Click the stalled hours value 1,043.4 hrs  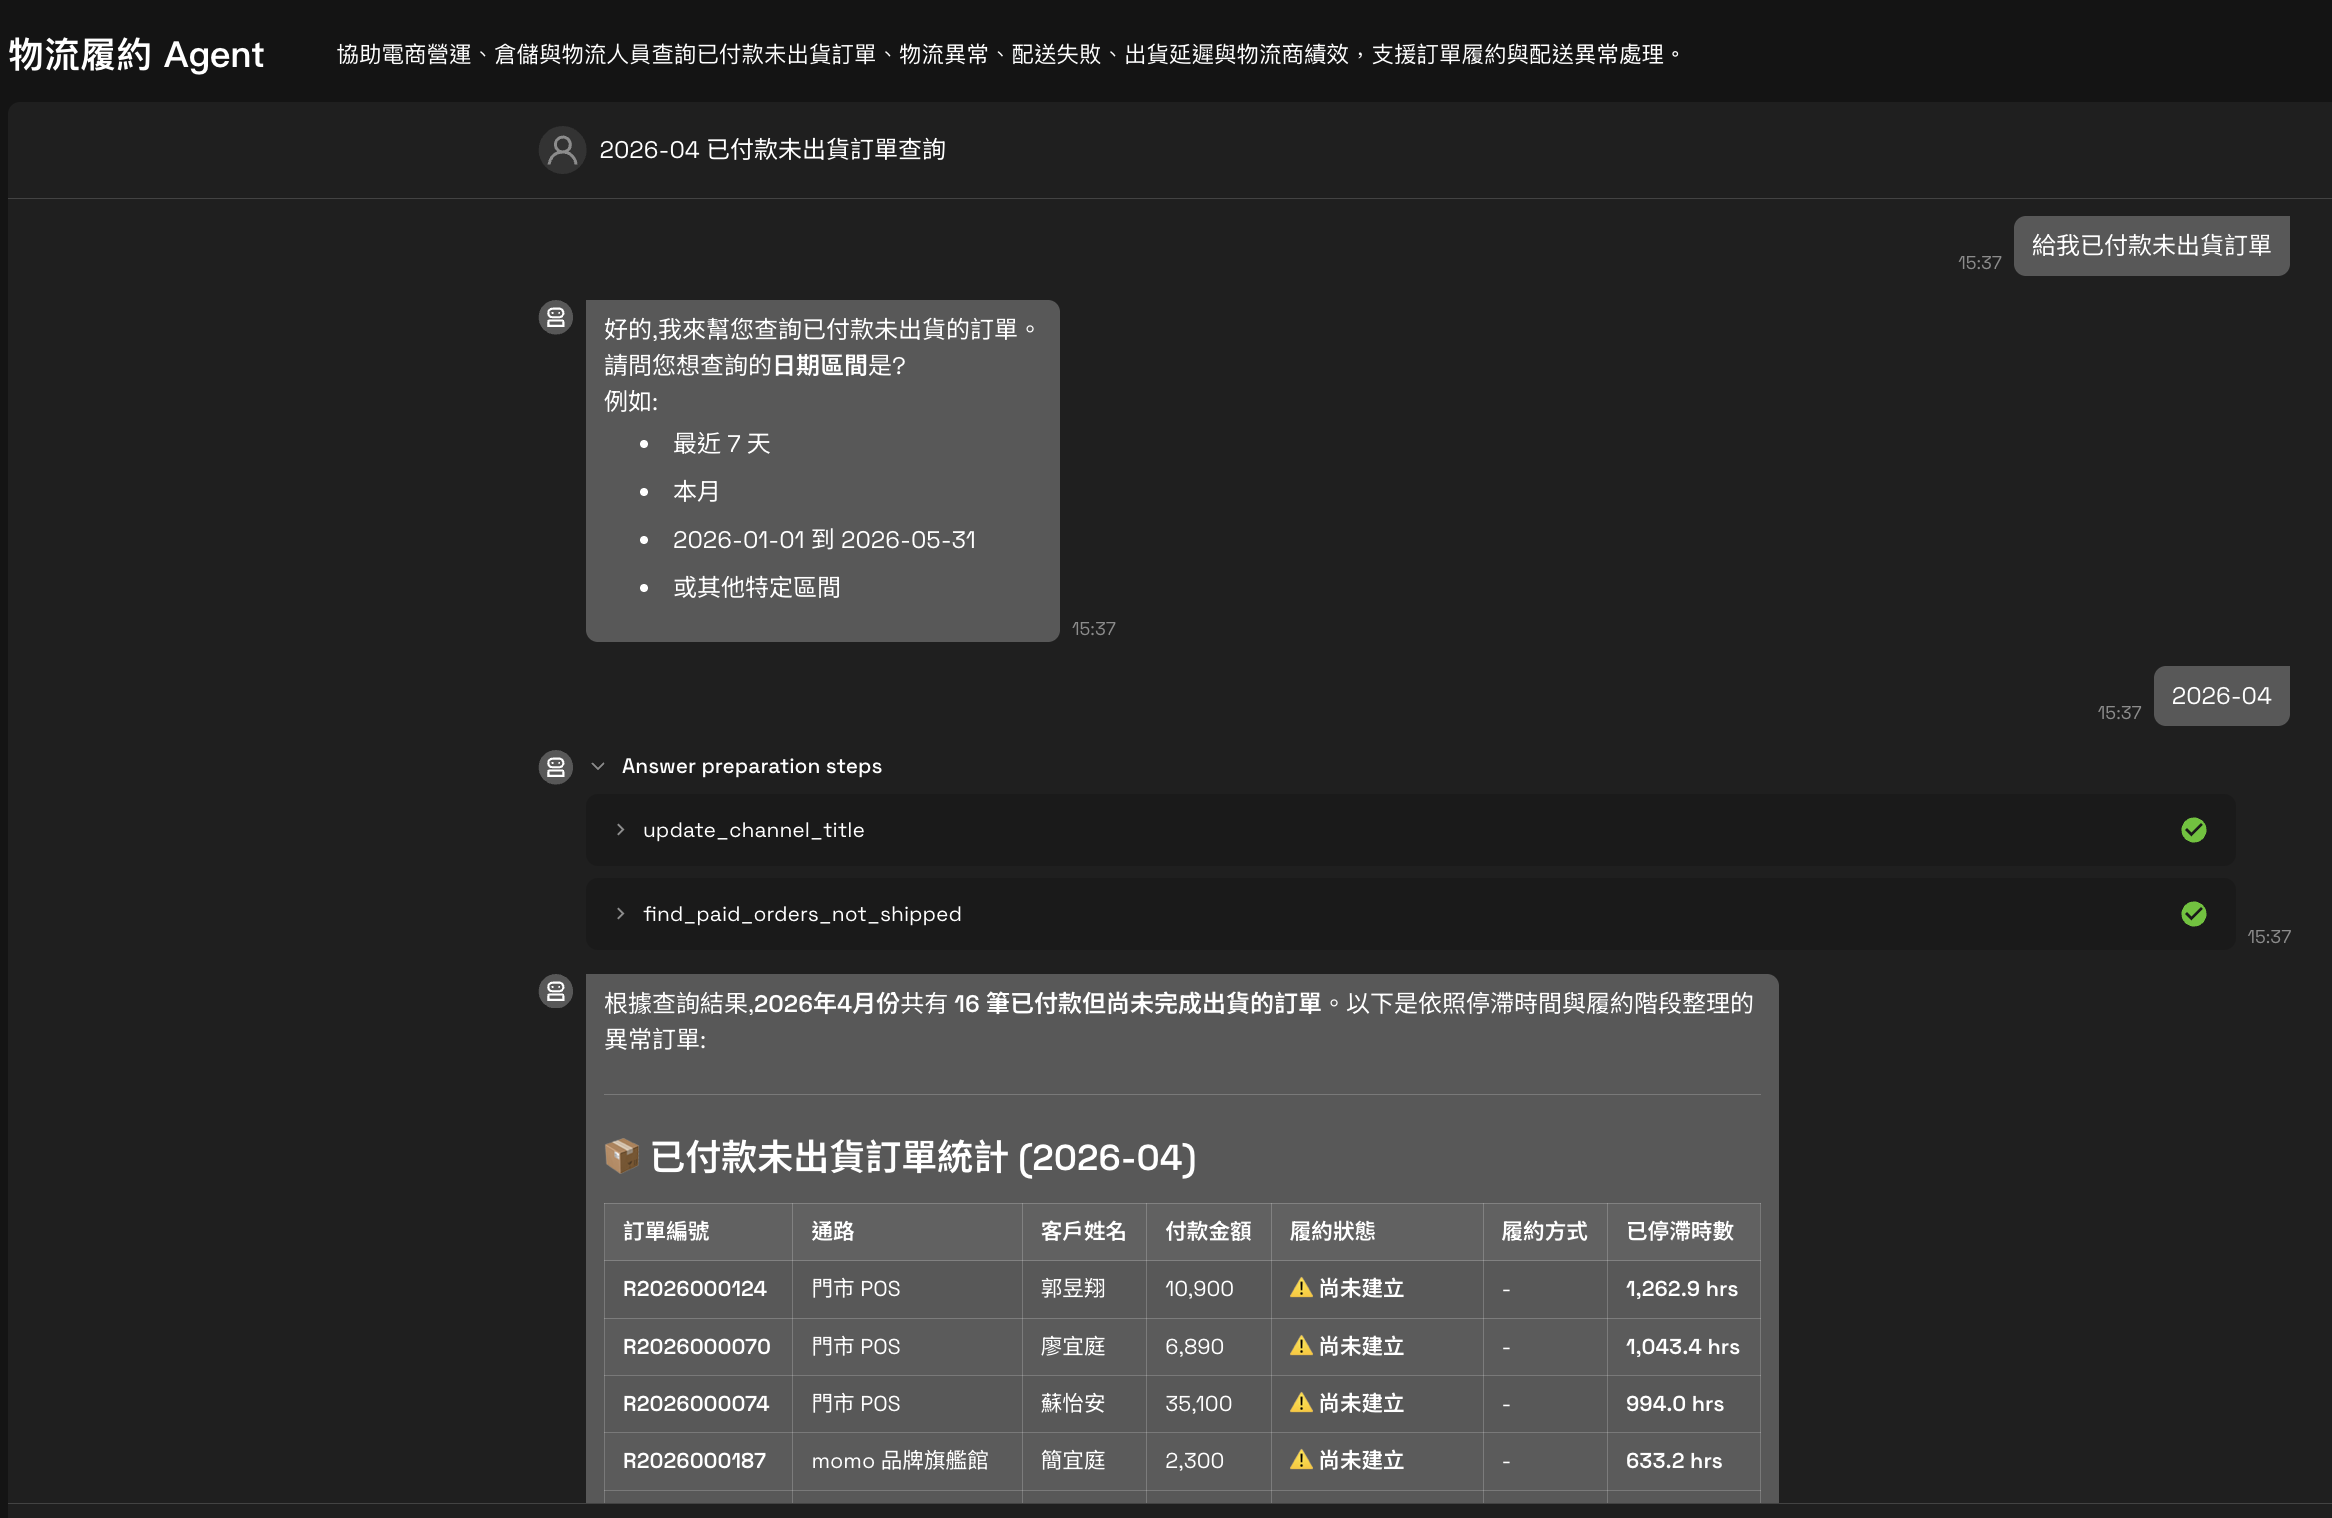pyautogui.click(x=1683, y=1346)
